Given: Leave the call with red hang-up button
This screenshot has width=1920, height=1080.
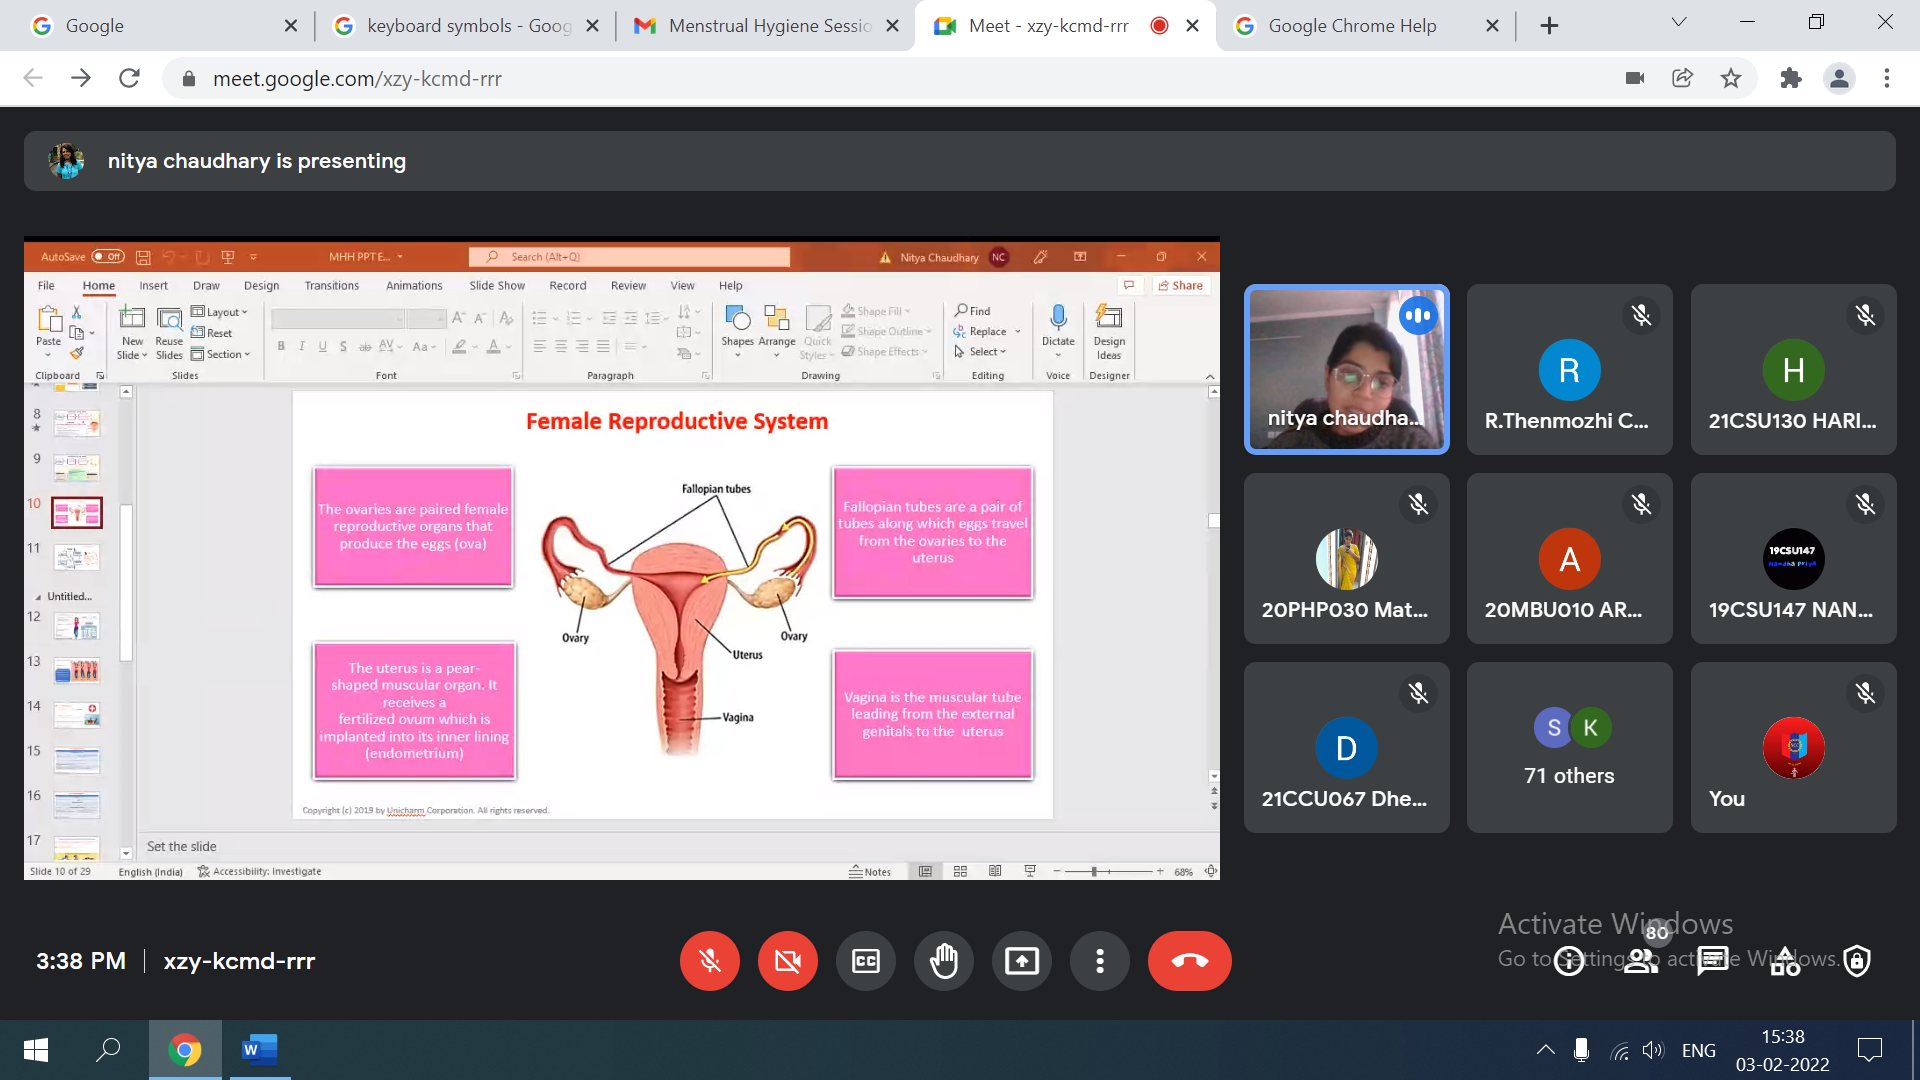Looking at the screenshot, I should [x=1189, y=961].
